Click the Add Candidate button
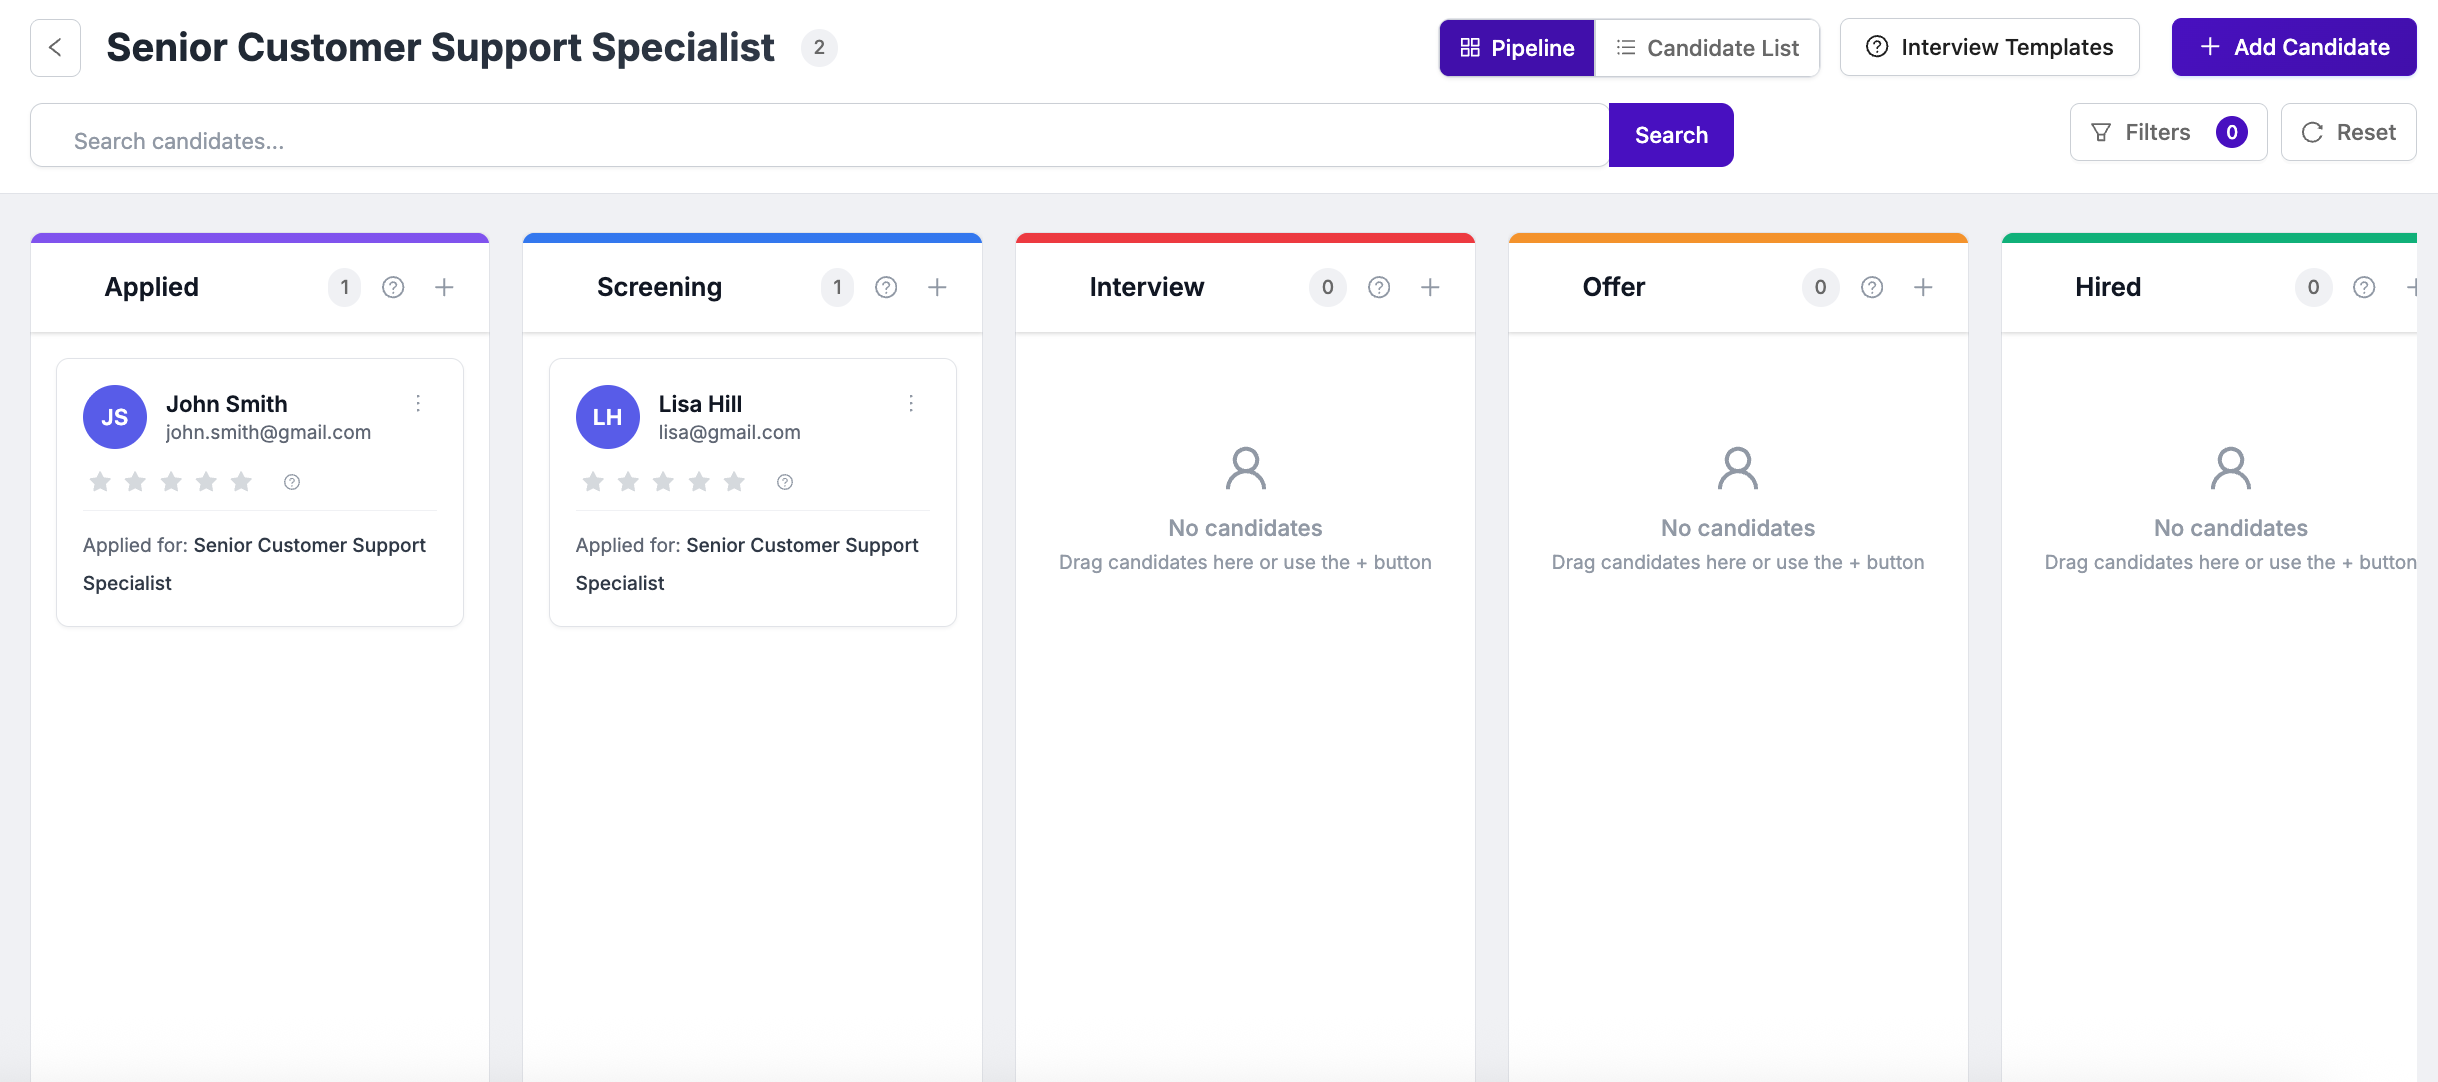2438x1082 pixels. pos(2293,46)
